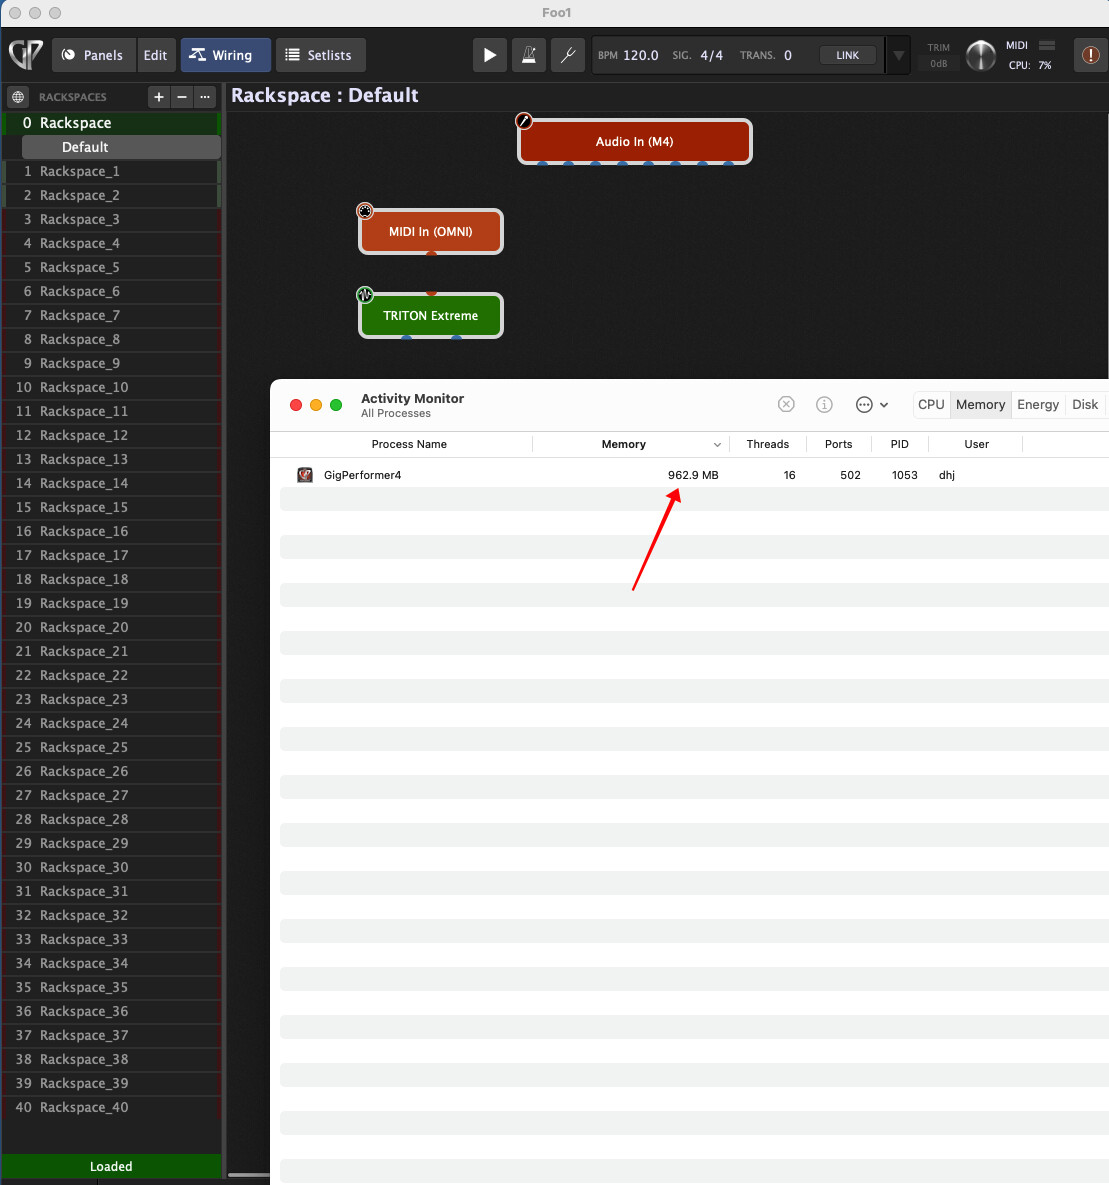Screen dimensions: 1109x1185
Task: Toggle the Ableton LINK button
Action: click(847, 55)
